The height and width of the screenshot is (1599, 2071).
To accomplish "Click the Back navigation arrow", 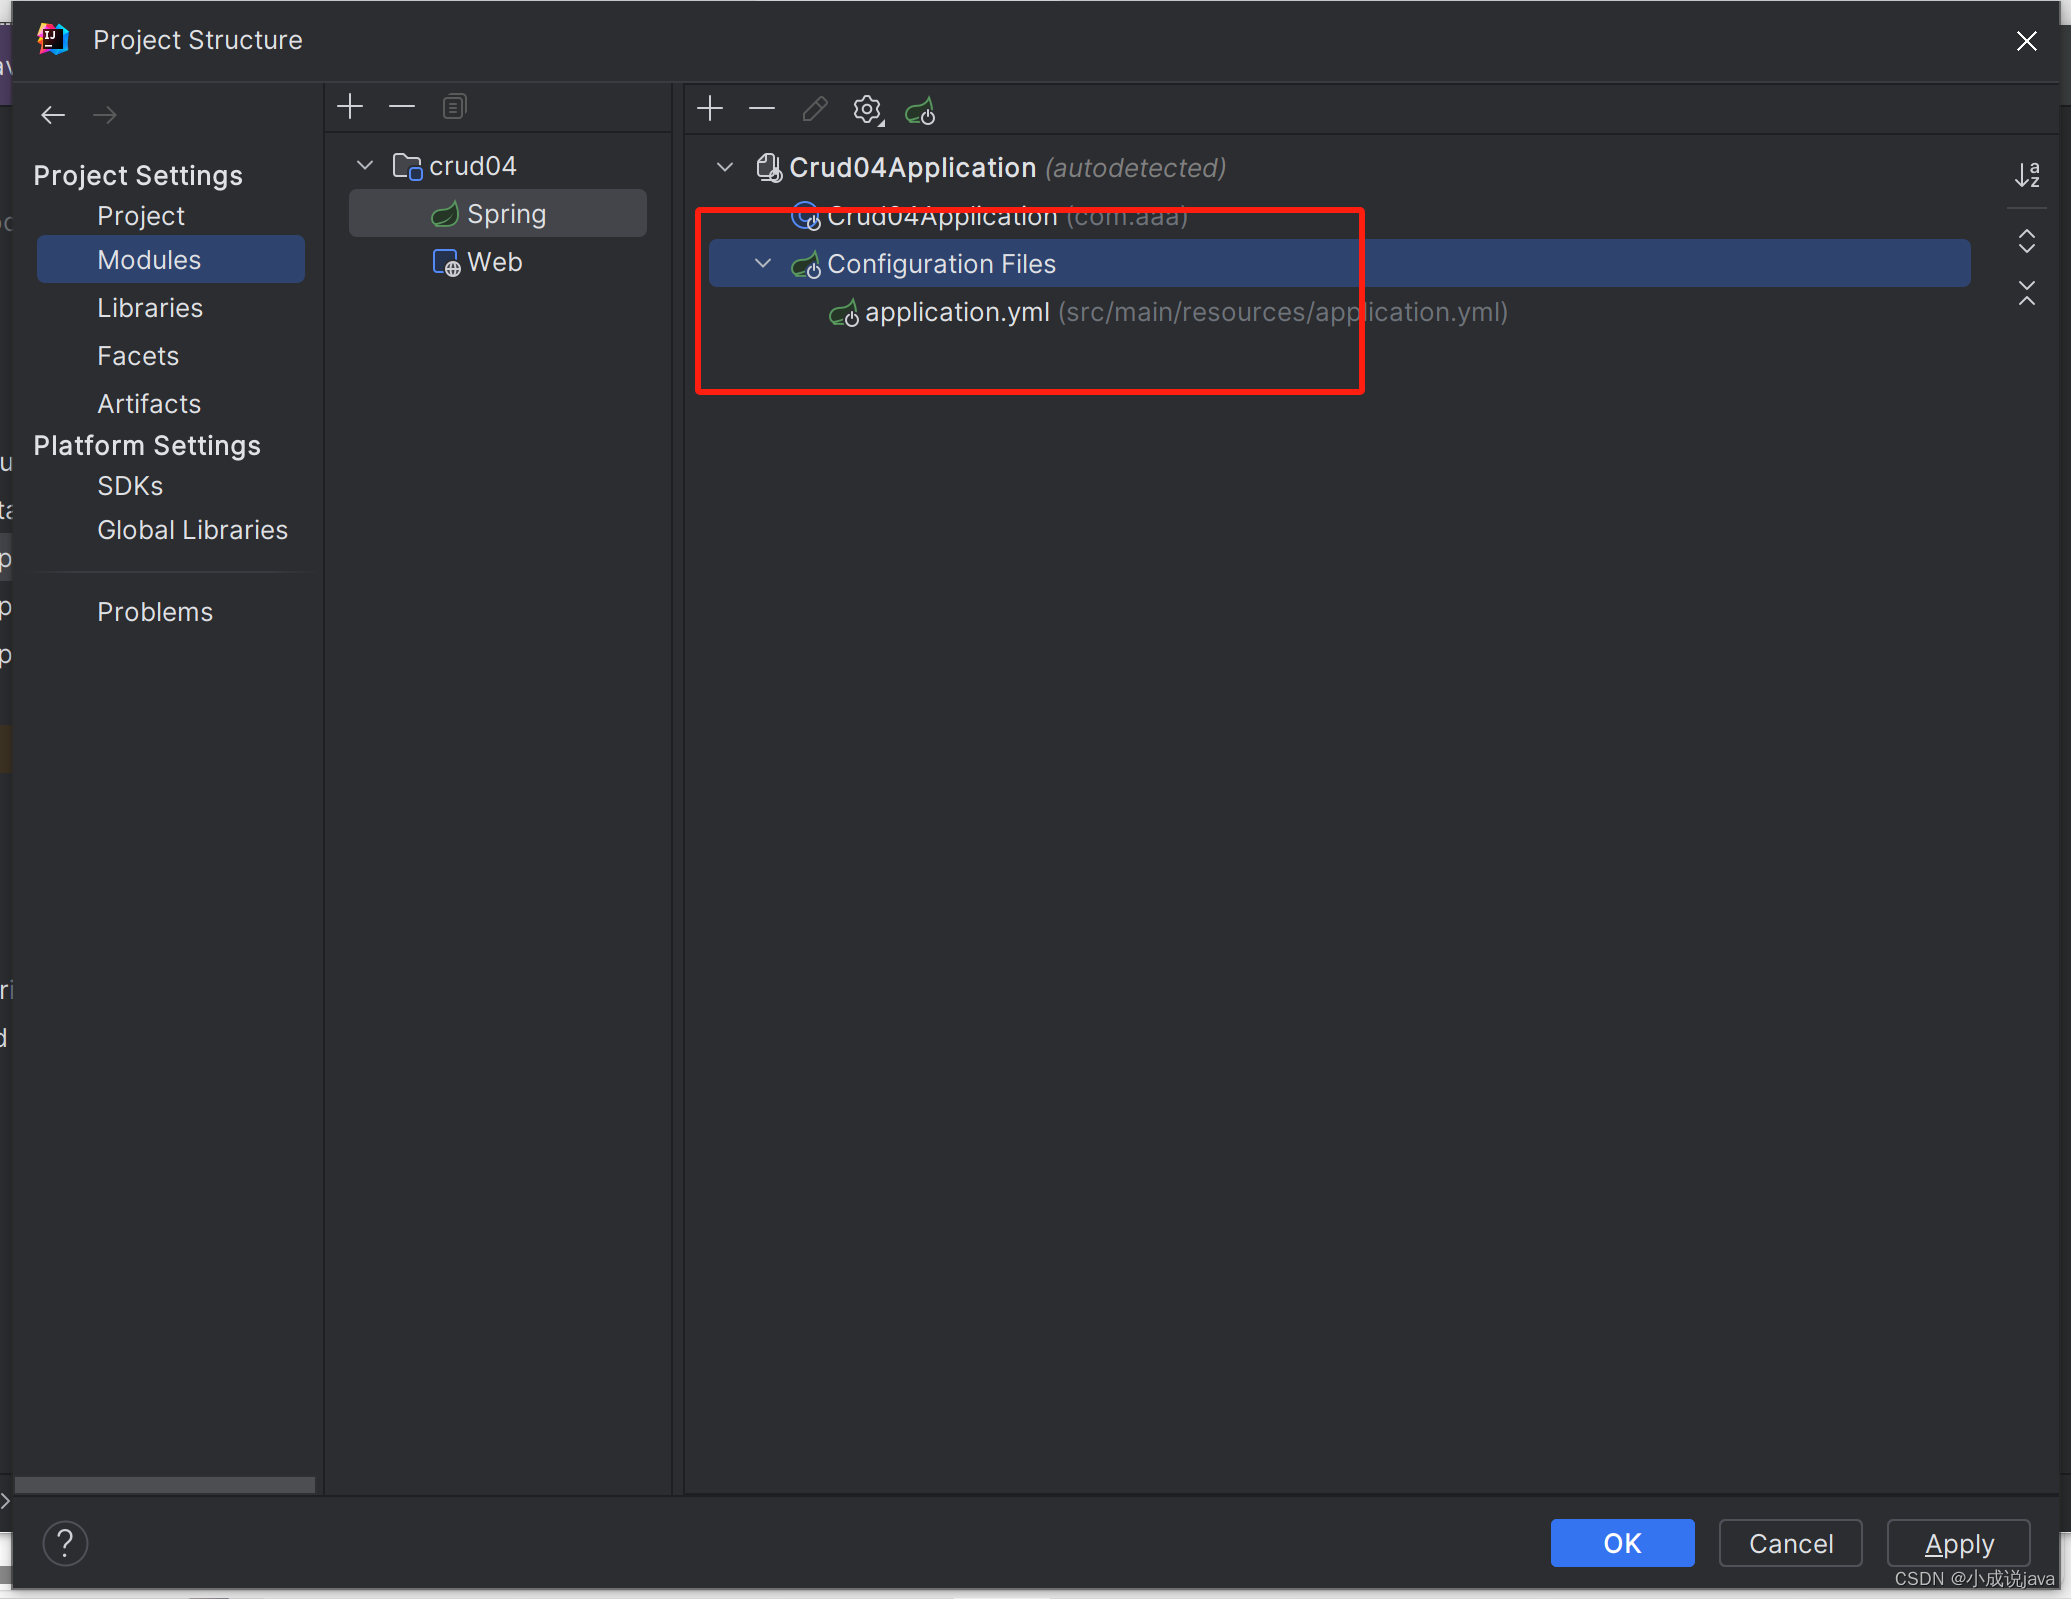I will coord(53,115).
